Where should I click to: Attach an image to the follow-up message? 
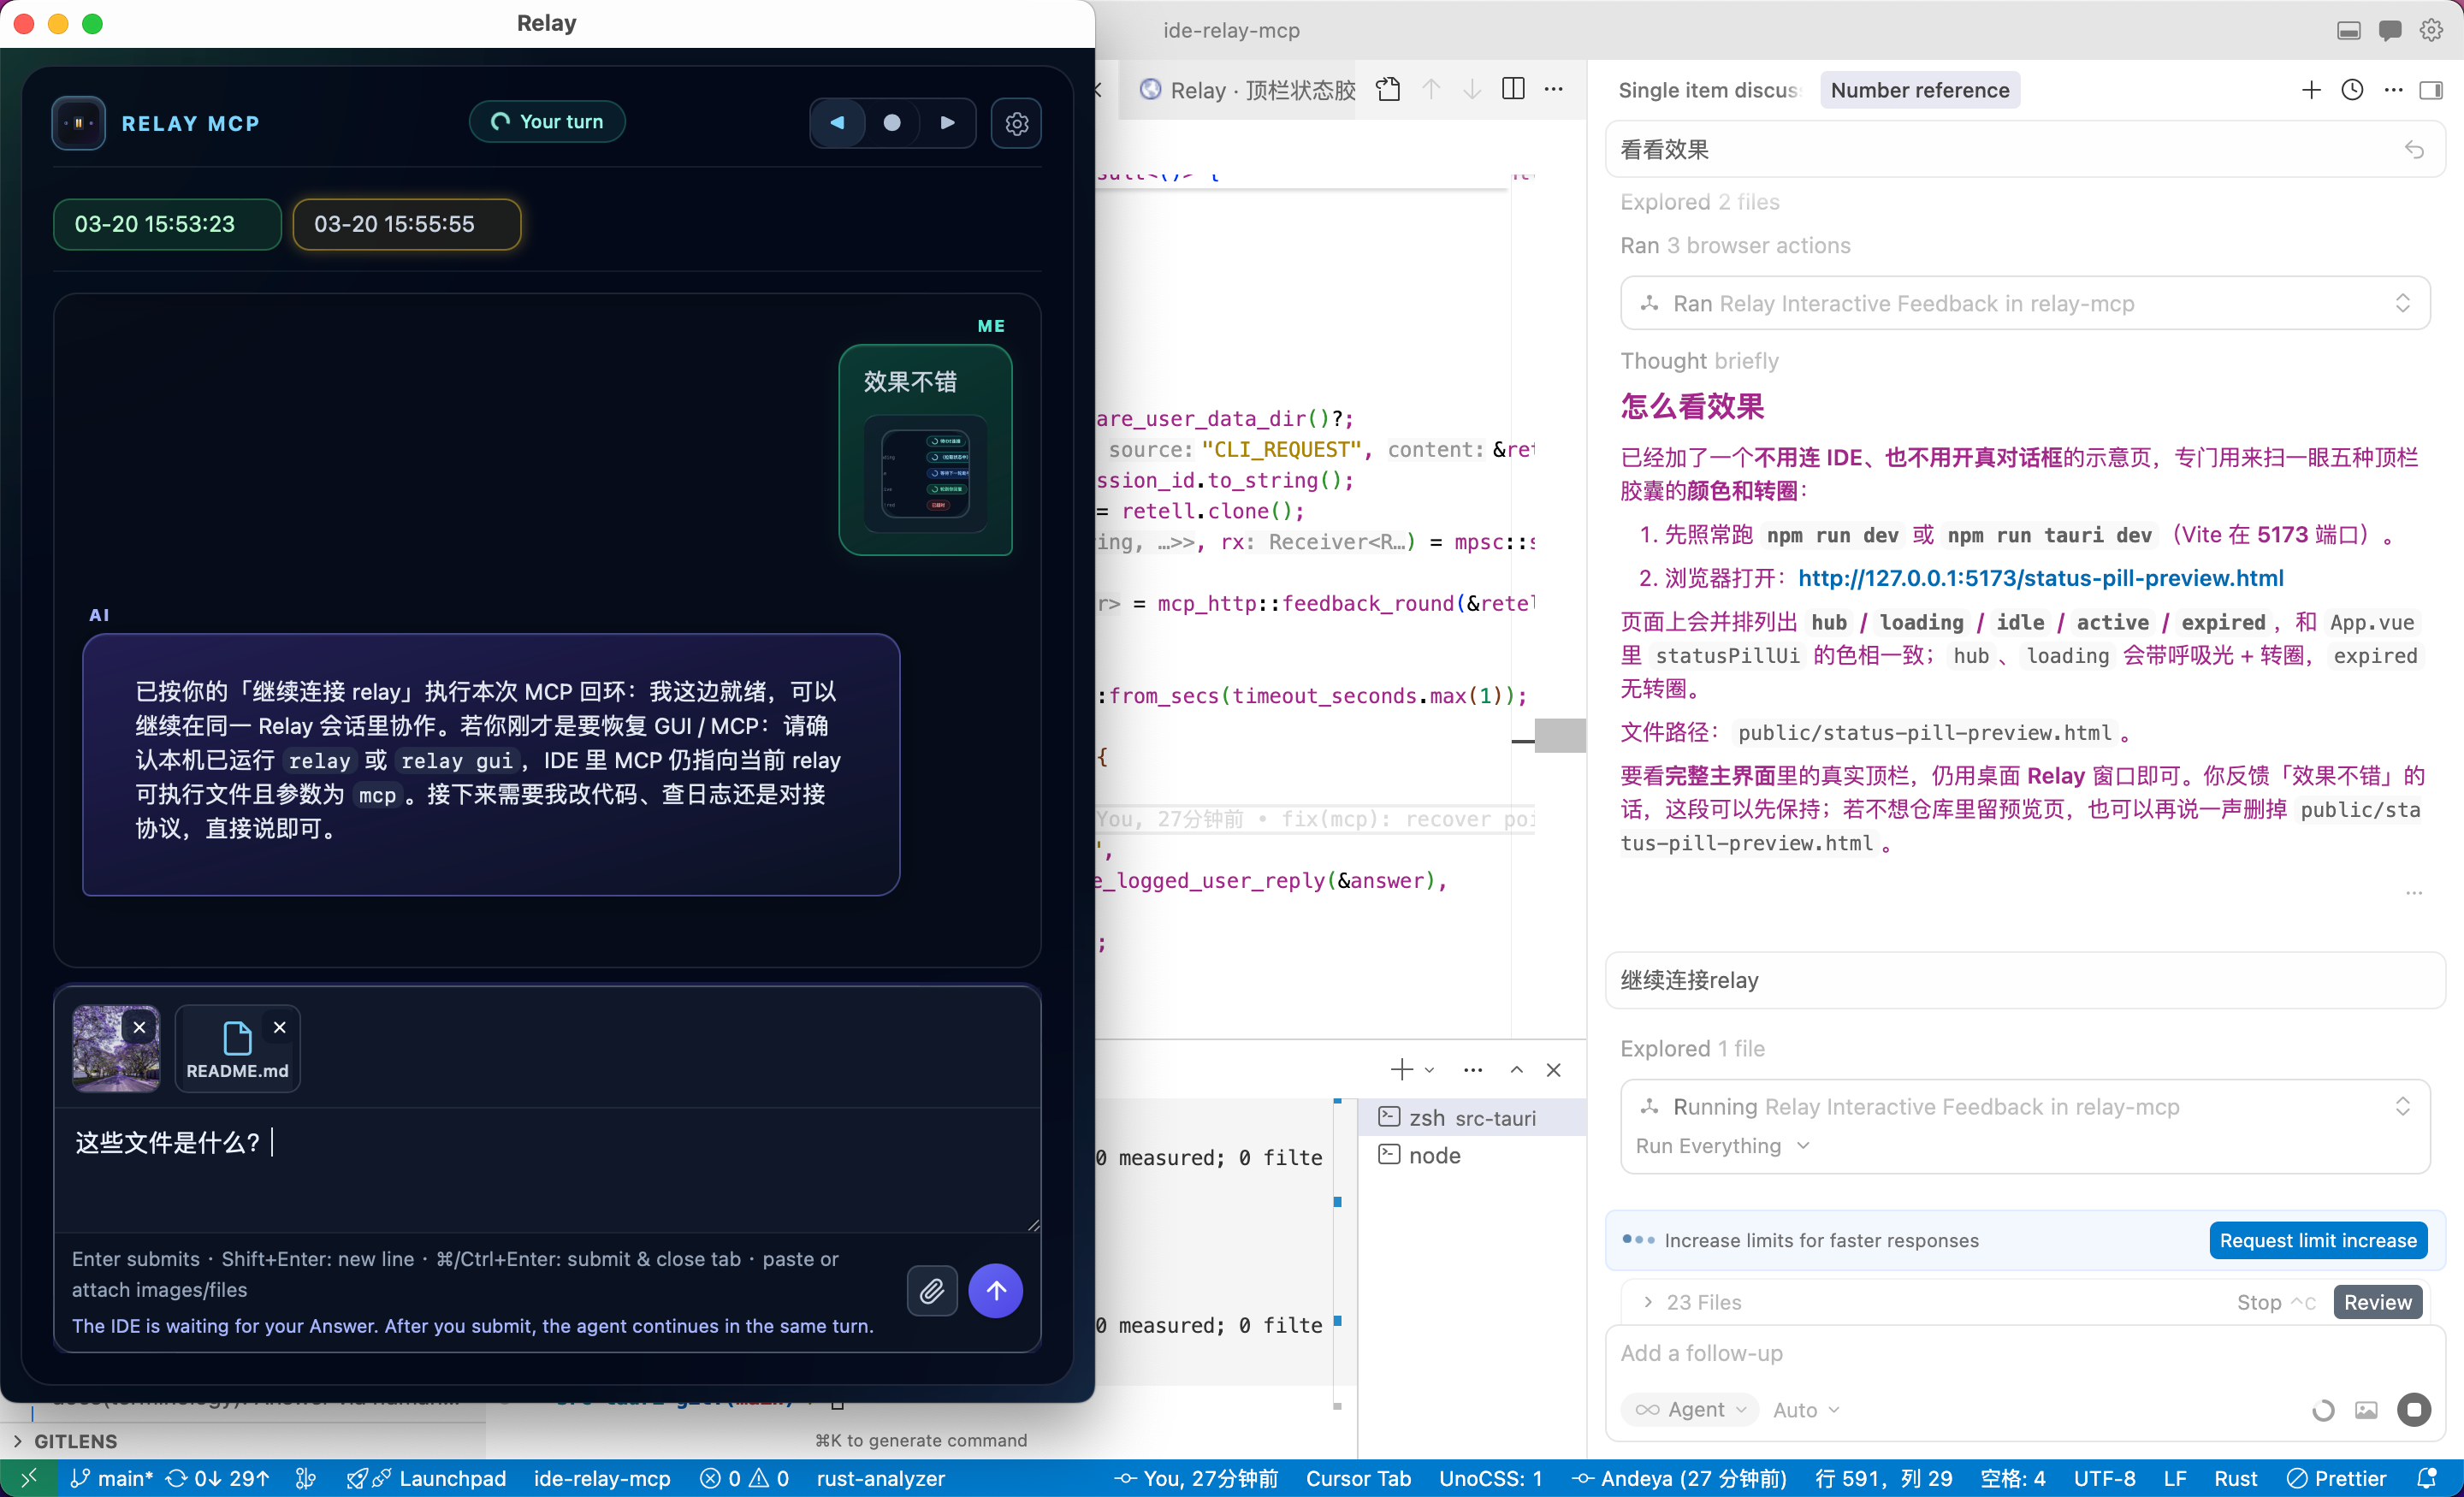pyautogui.click(x=2367, y=1410)
